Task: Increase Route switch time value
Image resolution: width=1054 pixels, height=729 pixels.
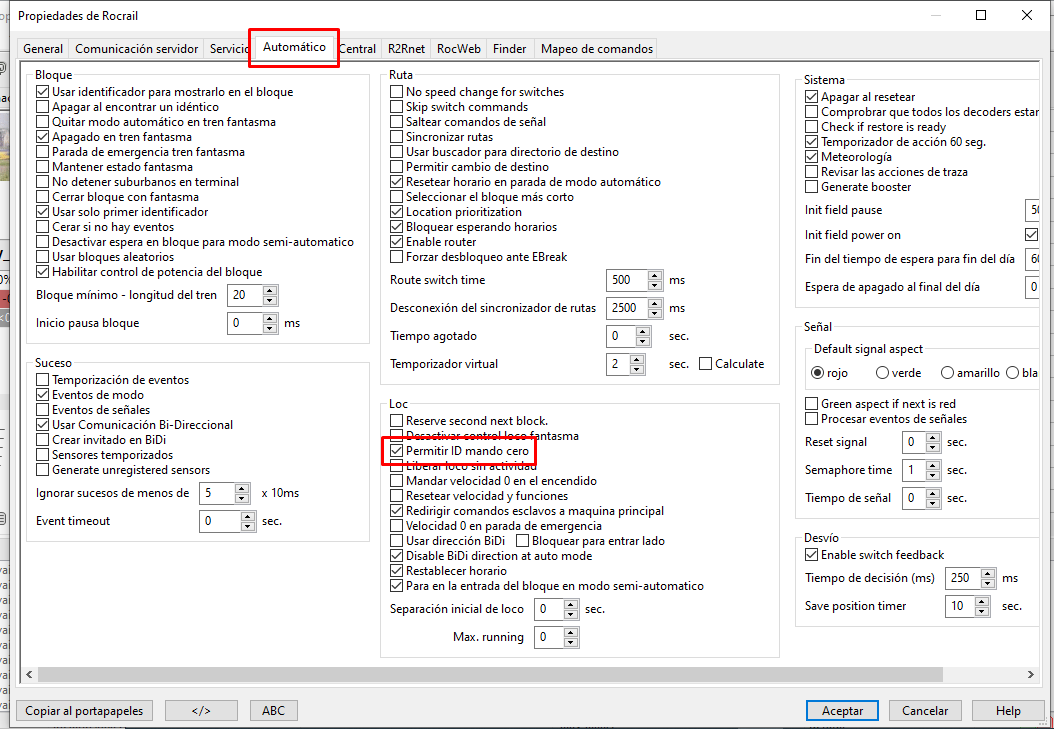Action: coord(655,275)
